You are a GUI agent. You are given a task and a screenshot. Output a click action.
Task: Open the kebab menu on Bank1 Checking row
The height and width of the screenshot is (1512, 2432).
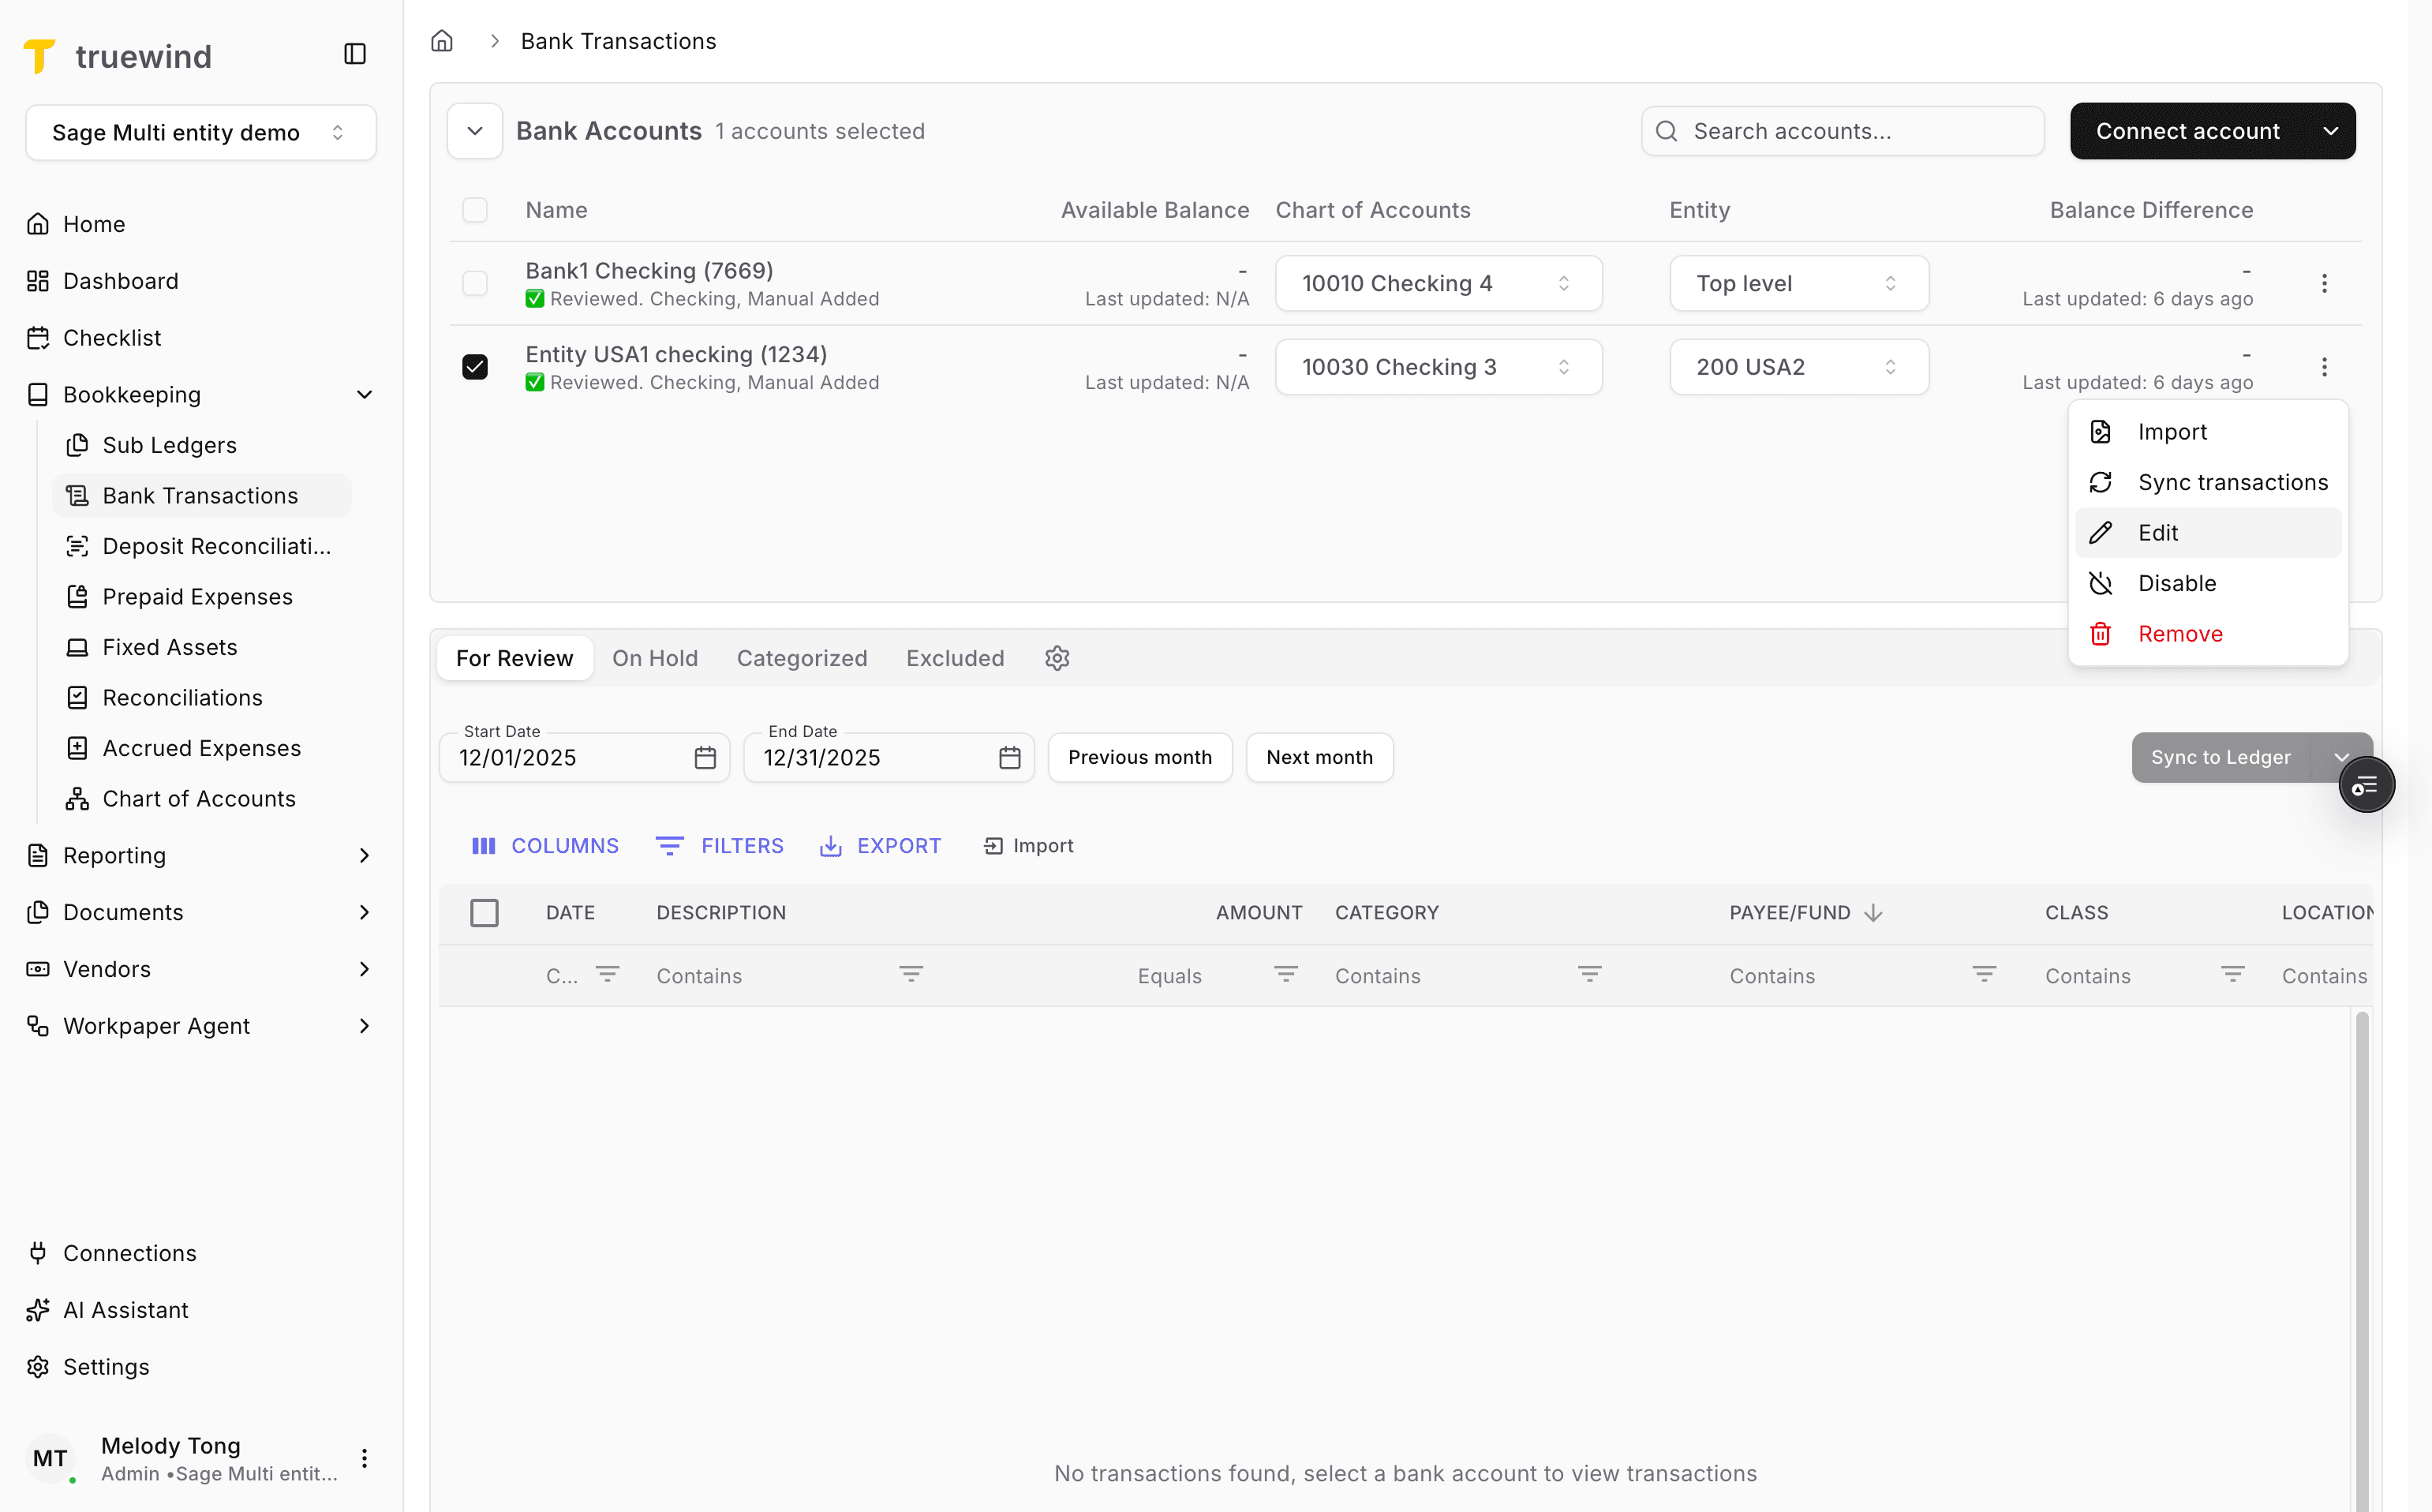click(x=2325, y=283)
